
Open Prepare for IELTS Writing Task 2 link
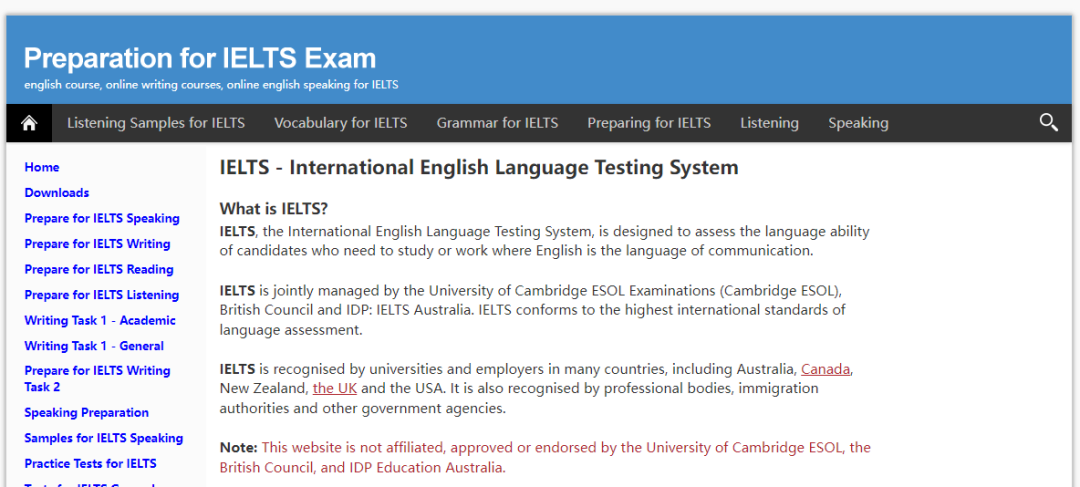(97, 379)
